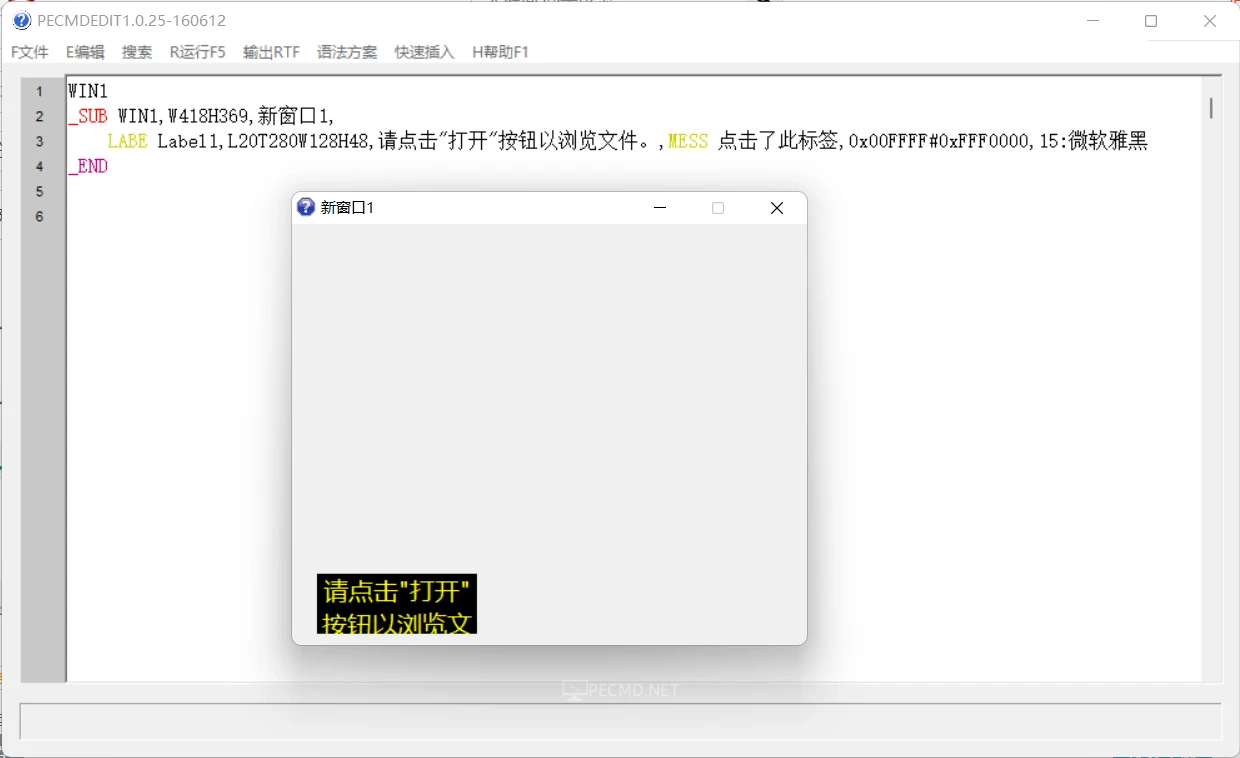1240x758 pixels.
Task: Click the LABE keyword in the editor
Action: 127,141
